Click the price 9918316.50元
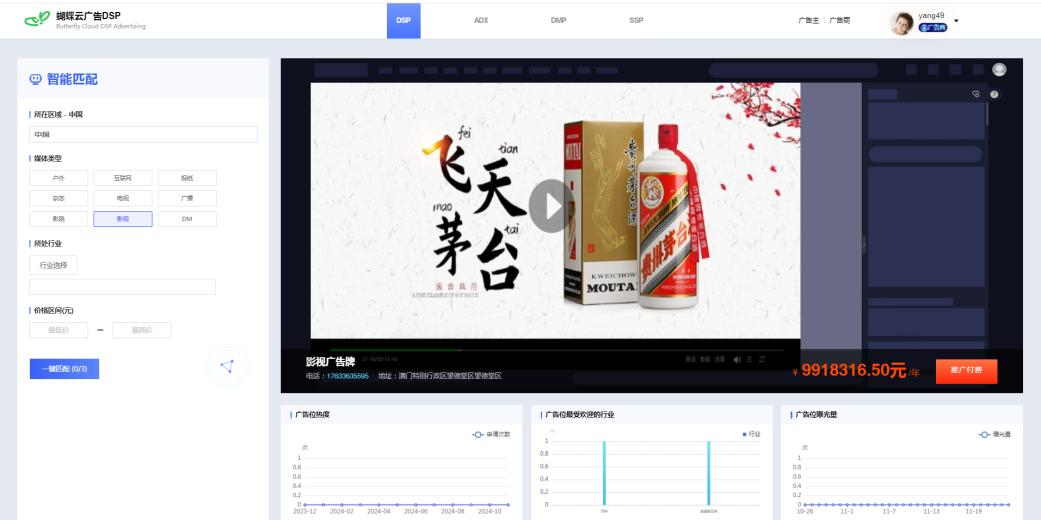The height and width of the screenshot is (520, 1041). pos(854,371)
